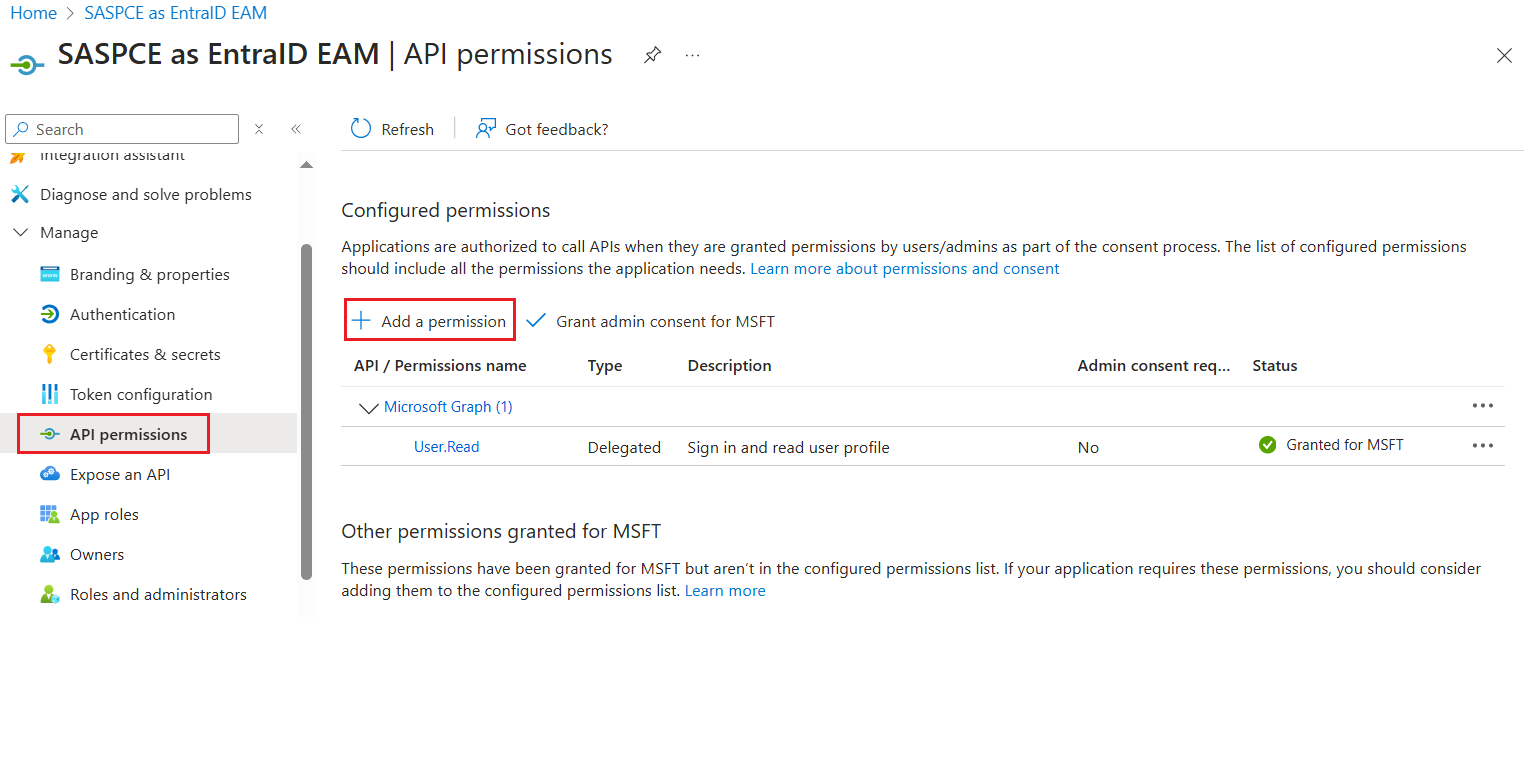1525x780 pixels.
Task: Click the pin icon next to page title
Action: (x=652, y=55)
